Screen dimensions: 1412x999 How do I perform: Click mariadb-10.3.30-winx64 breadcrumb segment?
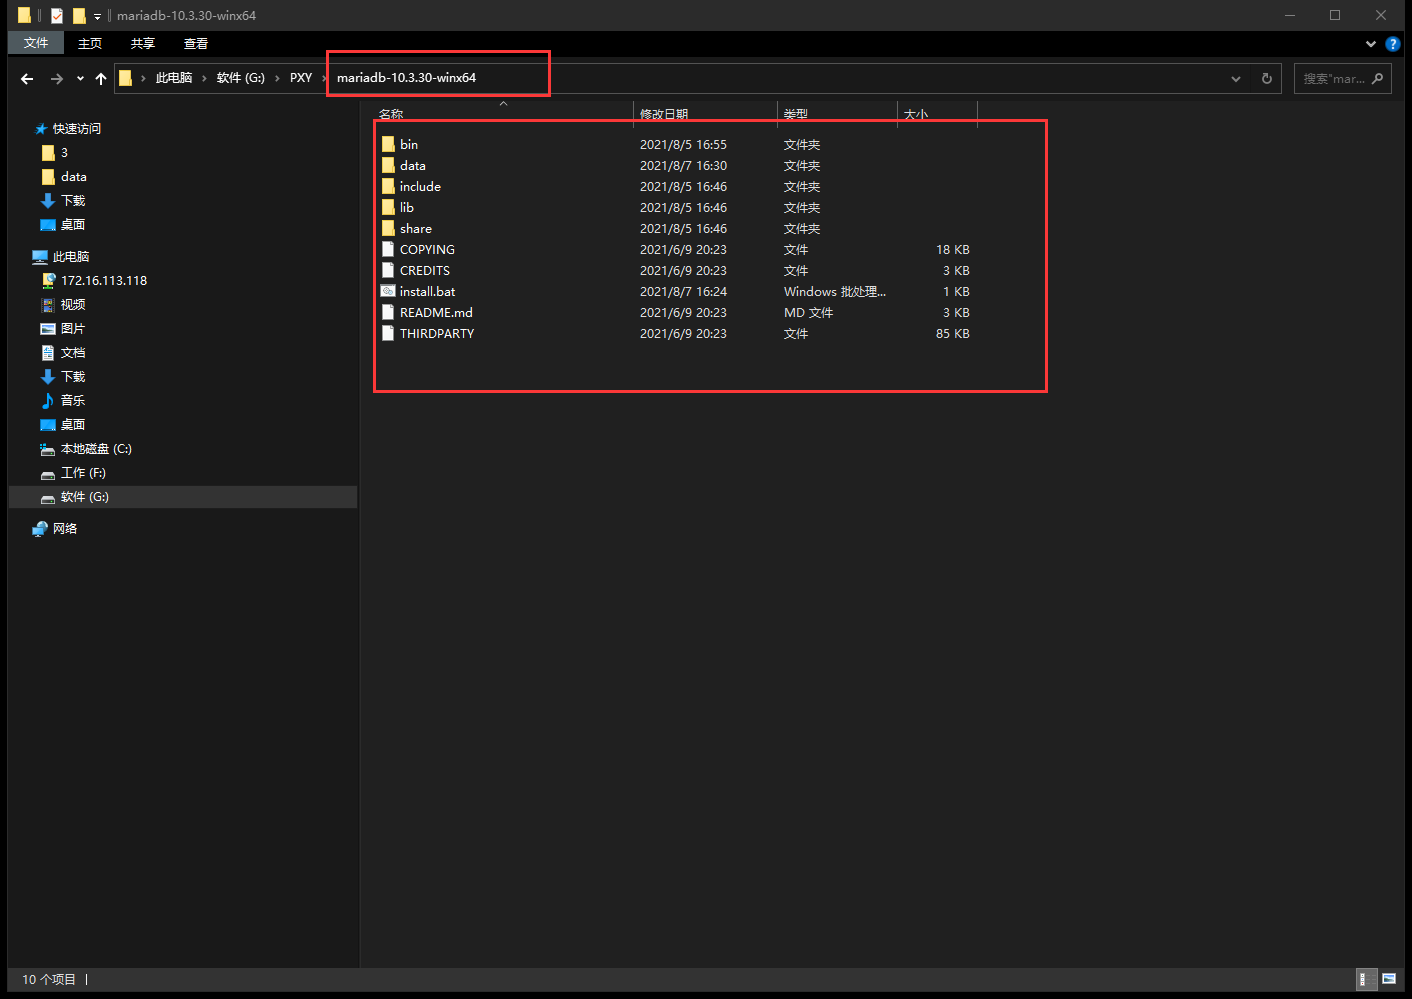coord(406,78)
